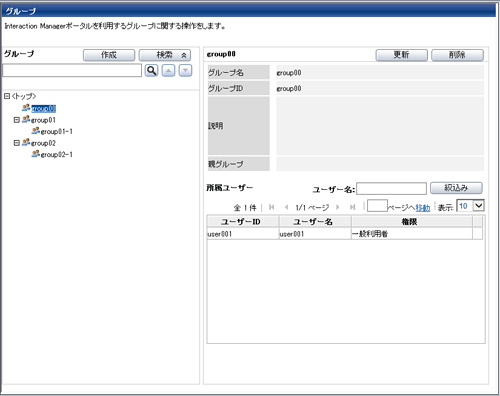Collapse the group01 tree node

[16, 120]
